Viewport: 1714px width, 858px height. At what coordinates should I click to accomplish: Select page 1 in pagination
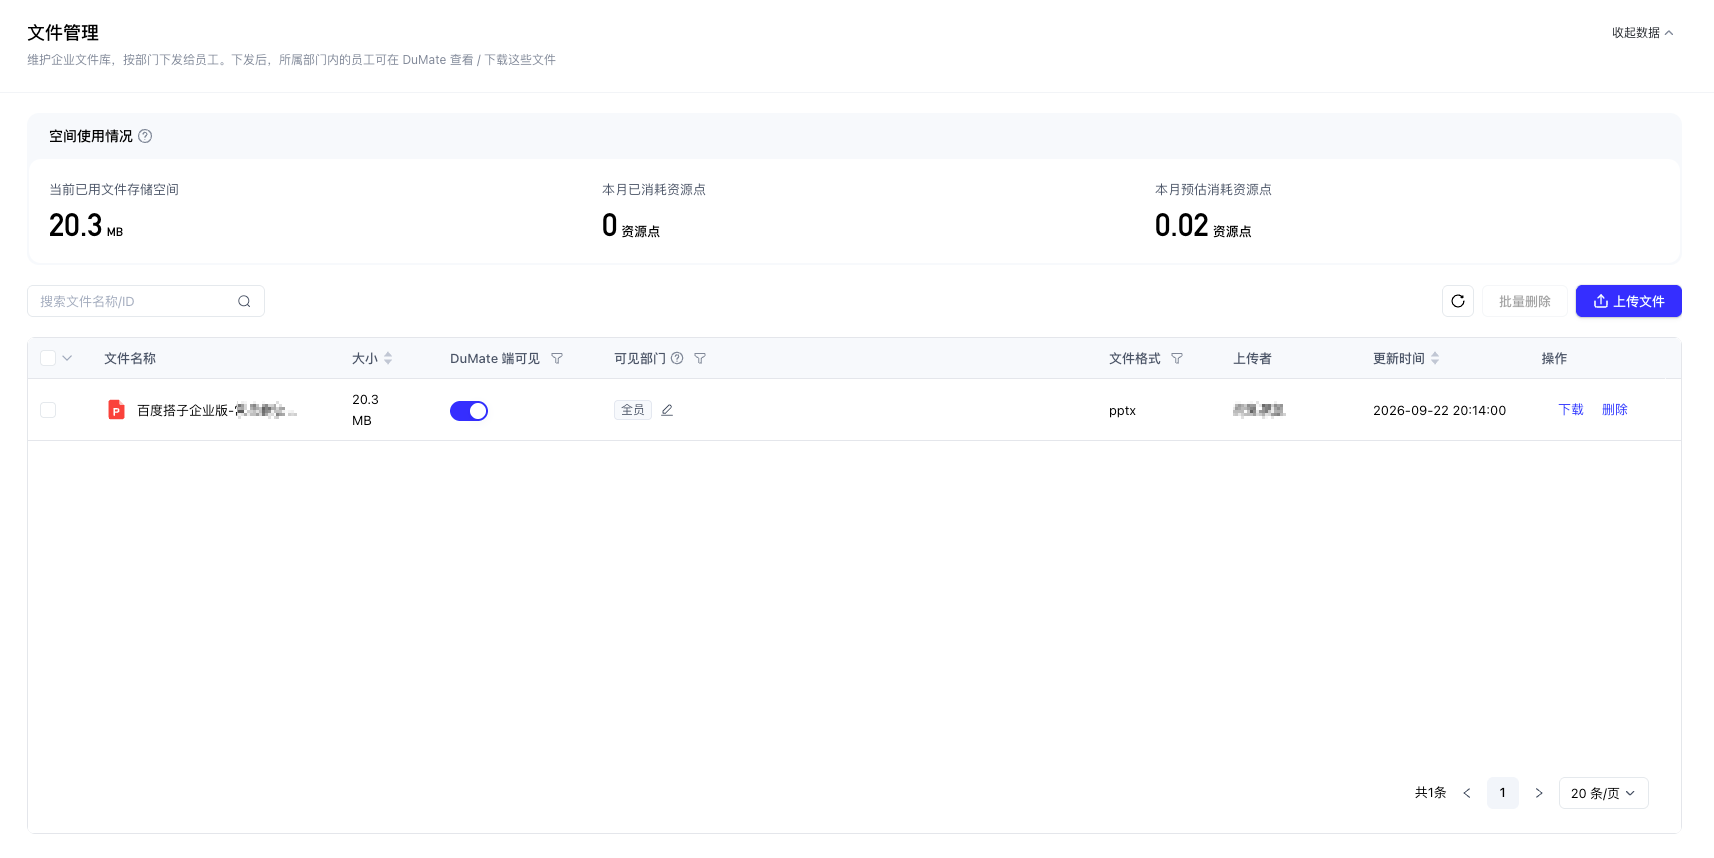1503,793
